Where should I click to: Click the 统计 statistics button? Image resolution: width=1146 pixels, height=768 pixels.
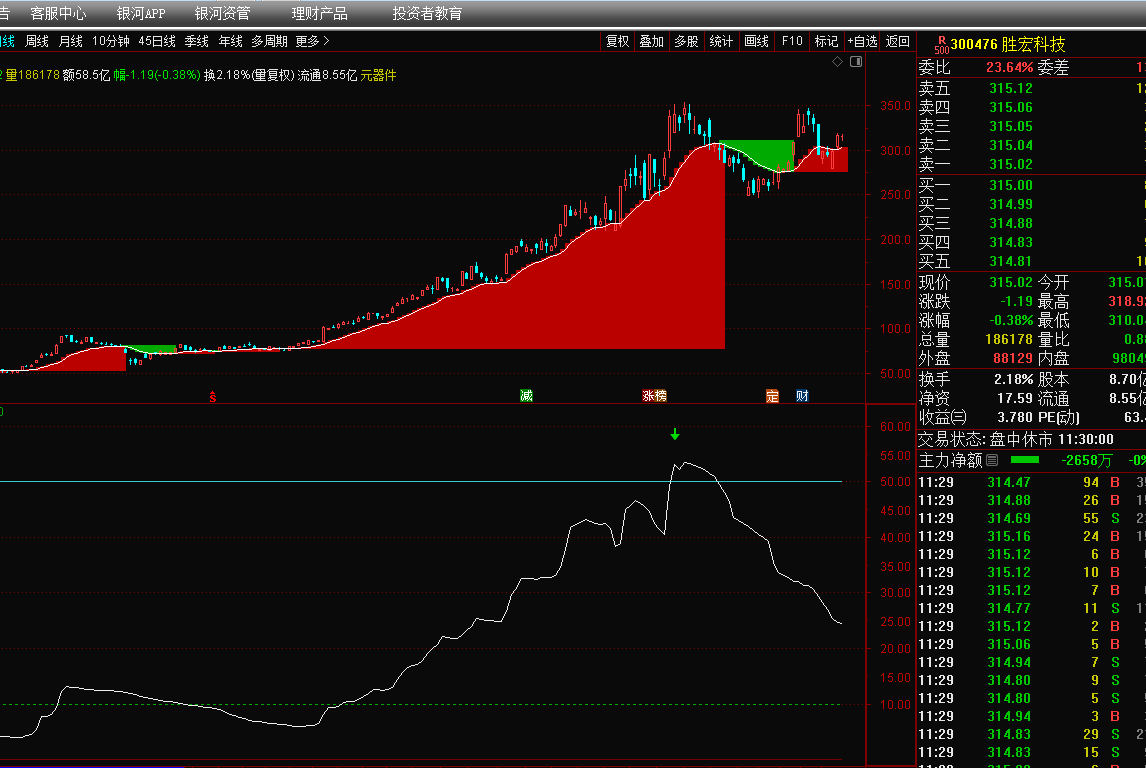click(x=721, y=41)
